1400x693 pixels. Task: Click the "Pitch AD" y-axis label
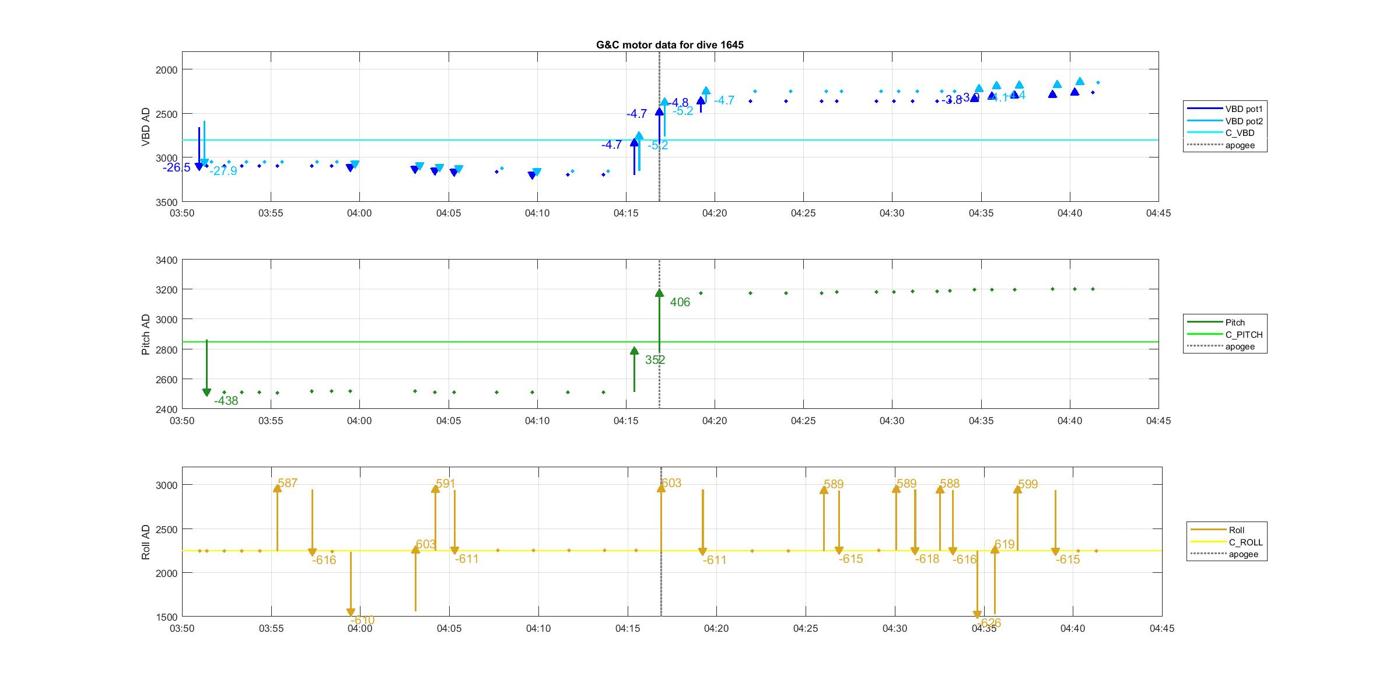tap(146, 335)
